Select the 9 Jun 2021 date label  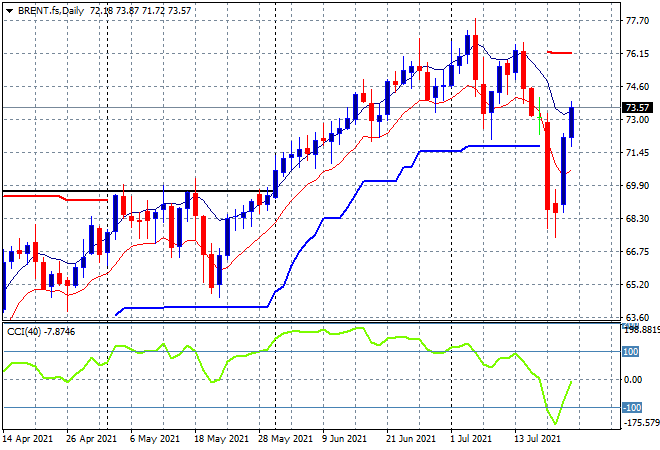[344, 439]
